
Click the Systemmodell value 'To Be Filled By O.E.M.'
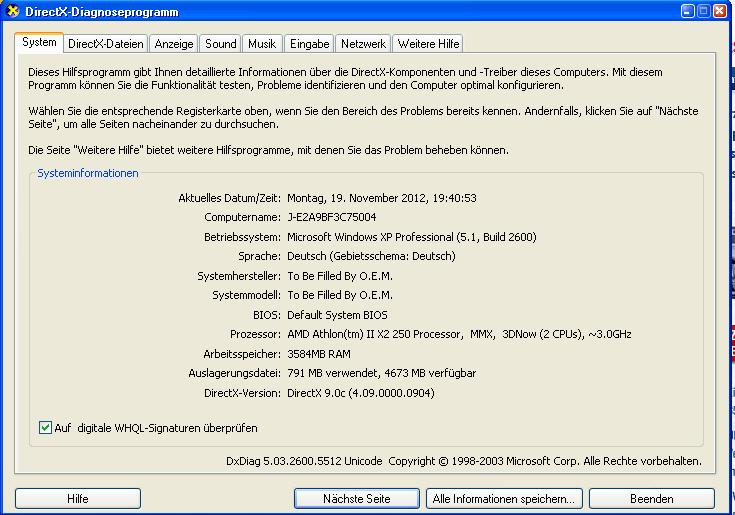click(340, 295)
